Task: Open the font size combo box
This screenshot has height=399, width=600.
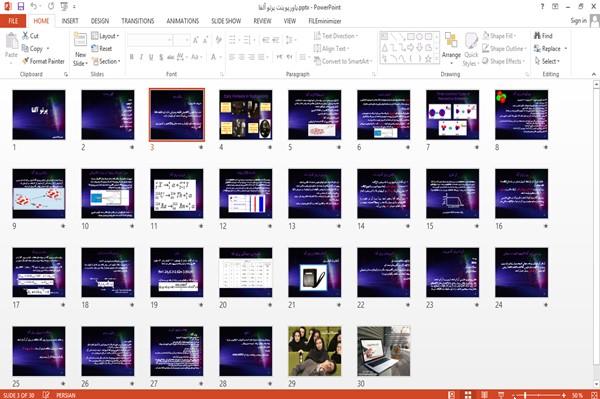Action: 181,40
